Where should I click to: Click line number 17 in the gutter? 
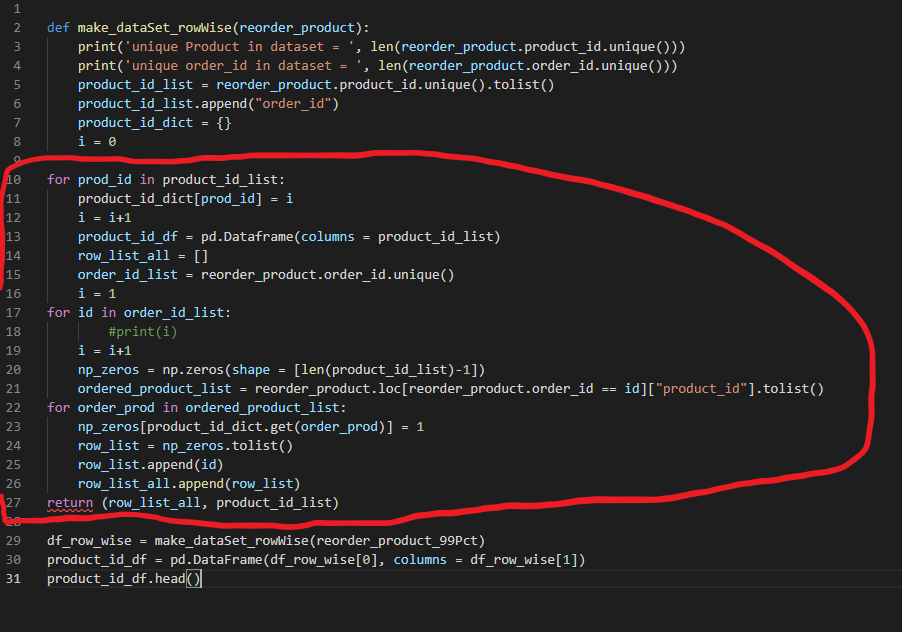tap(13, 312)
